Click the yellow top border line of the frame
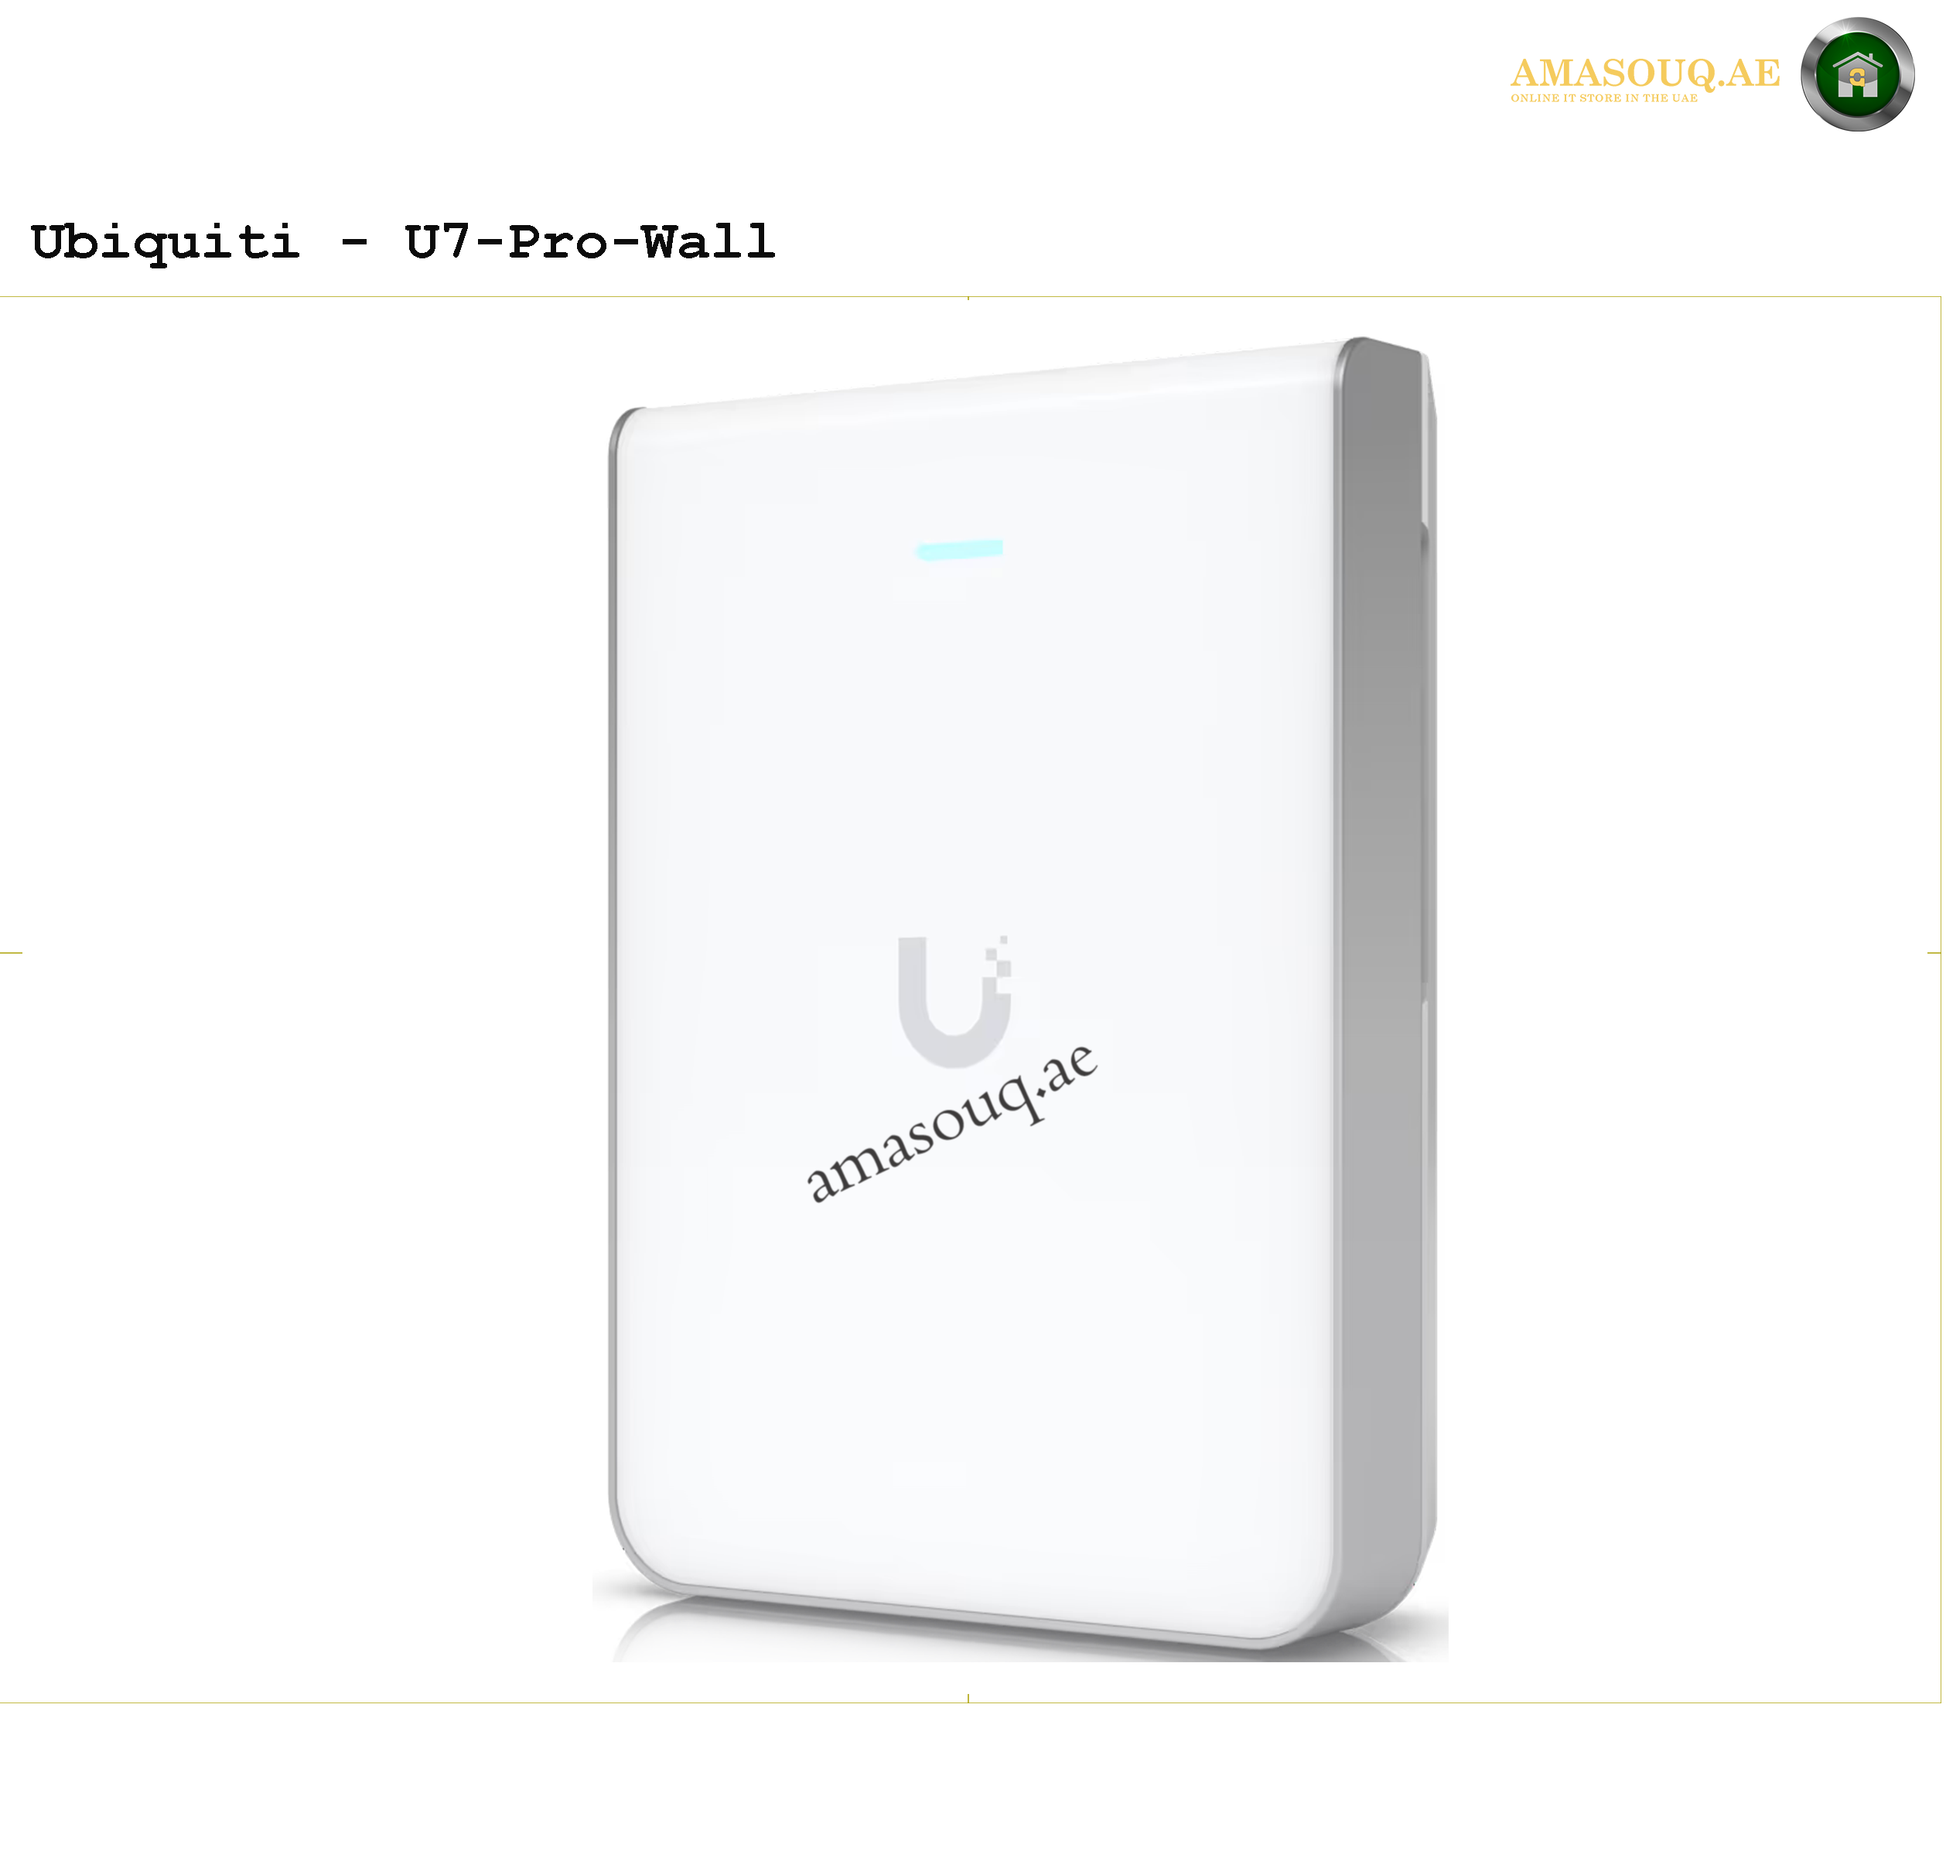 [970, 297]
